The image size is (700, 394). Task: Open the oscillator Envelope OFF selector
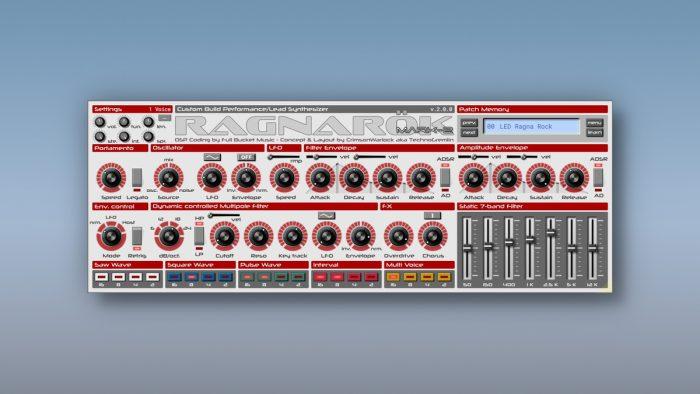tap(246, 157)
